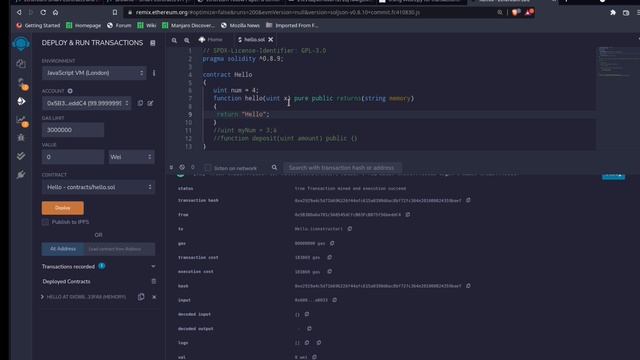Click the terminal transaction hash search field
This screenshot has height=360, width=640.
pyautogui.click(x=342, y=168)
